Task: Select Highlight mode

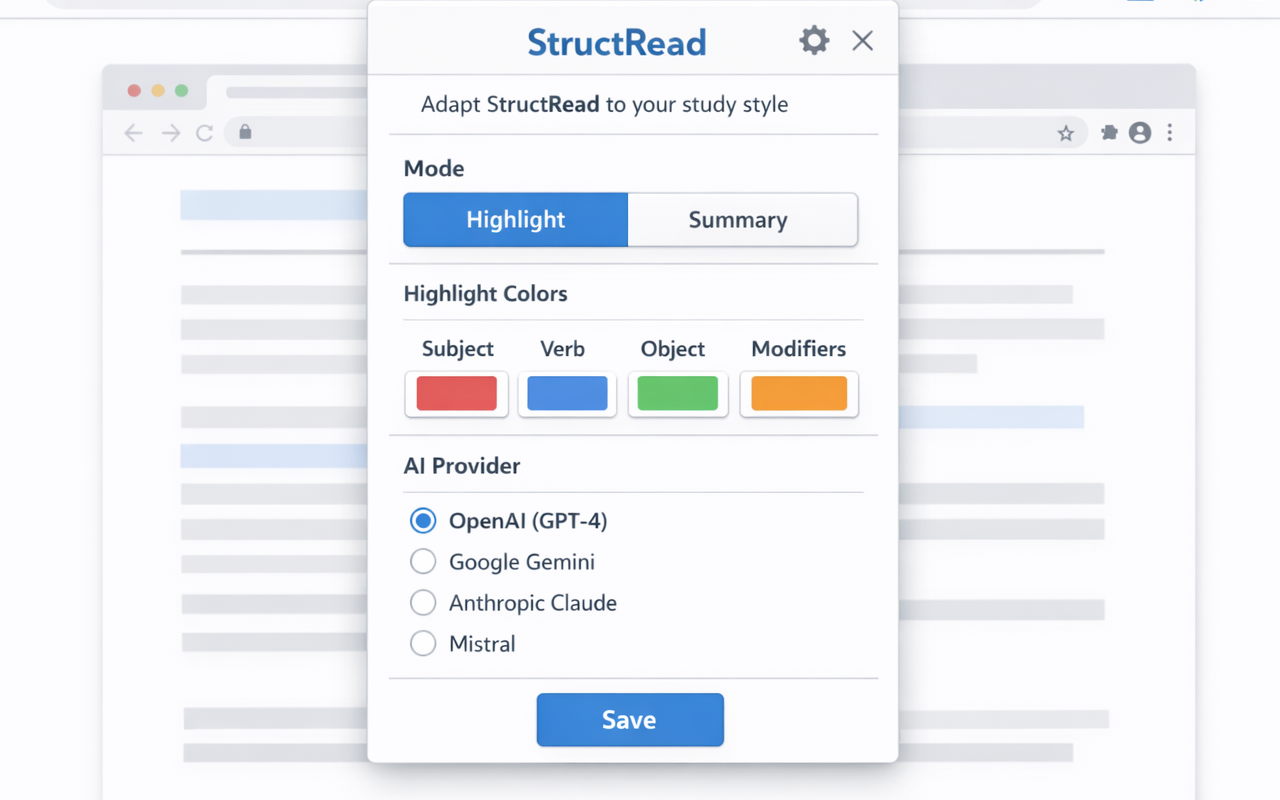Action: 516,220
